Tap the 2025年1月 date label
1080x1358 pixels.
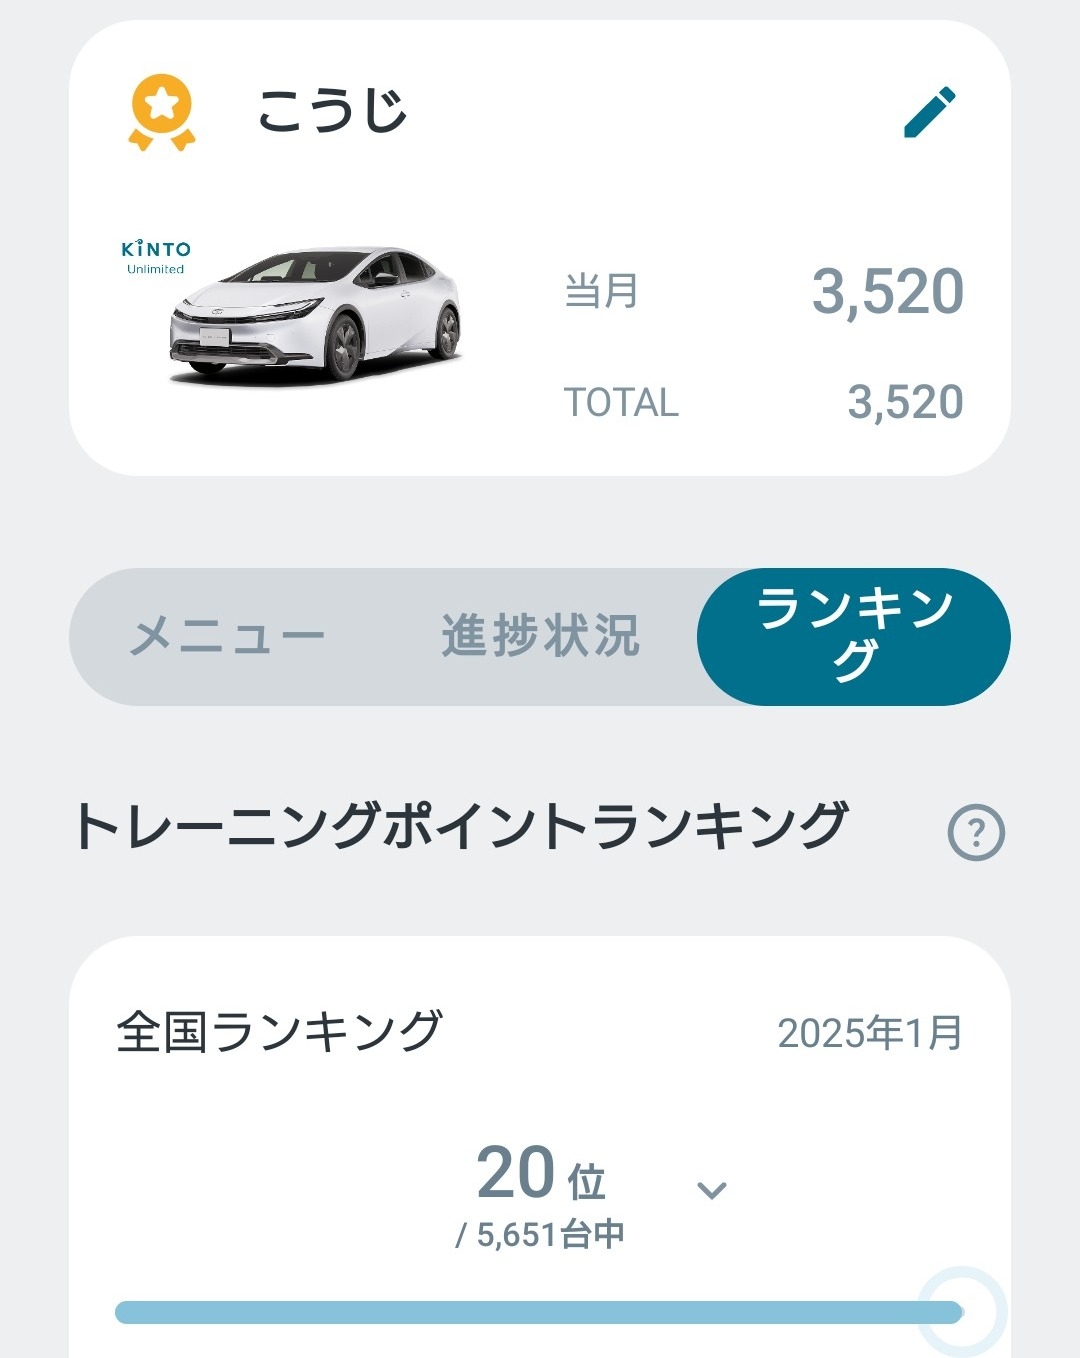870,1033
